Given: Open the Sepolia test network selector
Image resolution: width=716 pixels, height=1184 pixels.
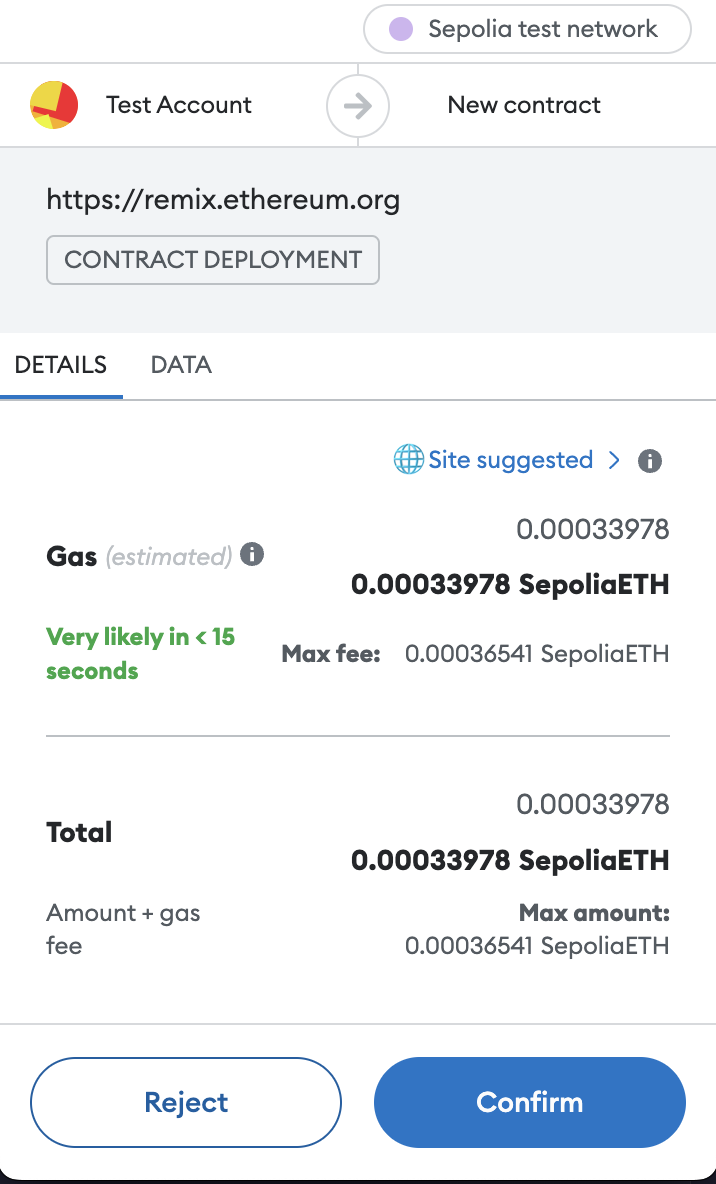Looking at the screenshot, I should click(x=527, y=30).
